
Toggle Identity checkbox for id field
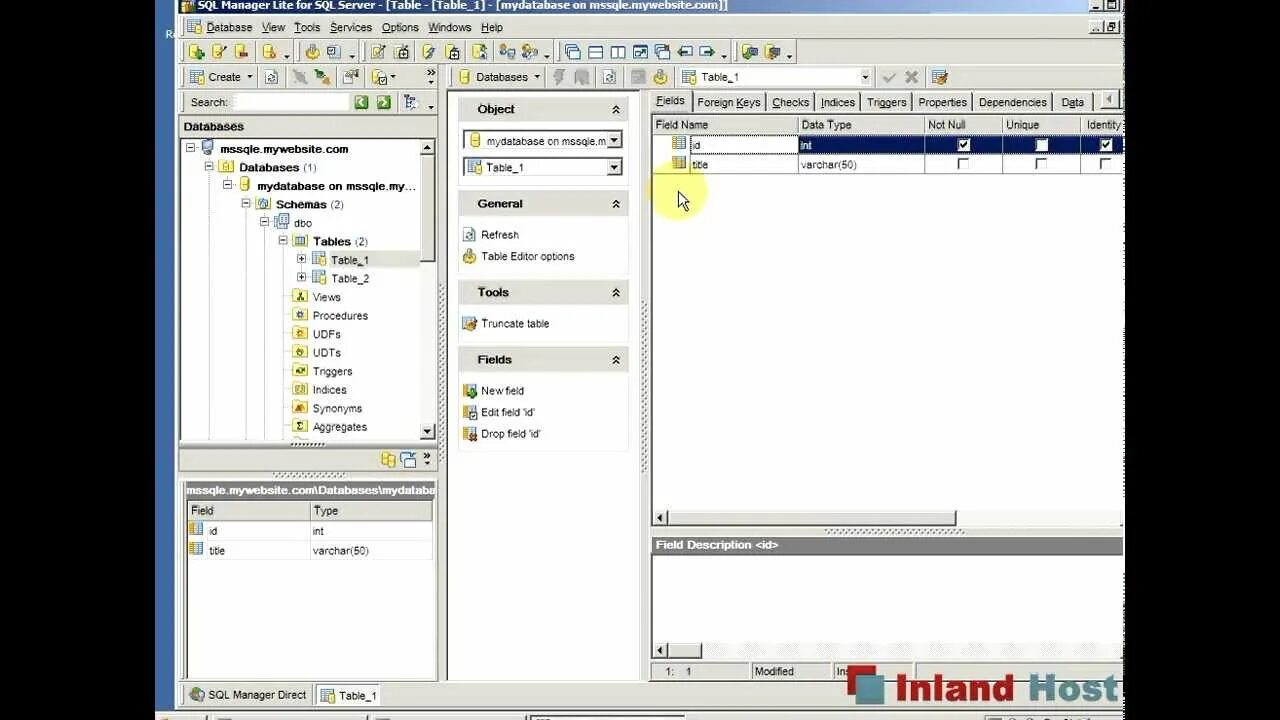[x=1105, y=145]
